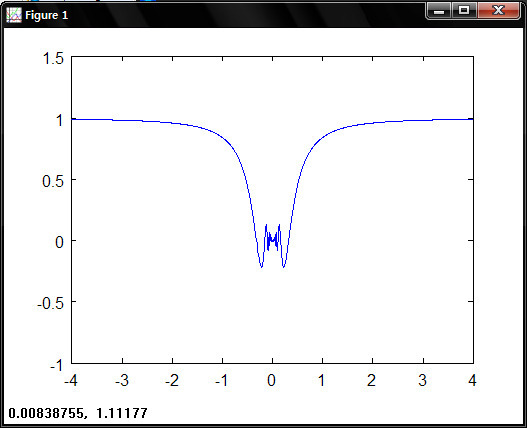
Task: Minimize the Figure 1 window
Action: click(x=439, y=11)
